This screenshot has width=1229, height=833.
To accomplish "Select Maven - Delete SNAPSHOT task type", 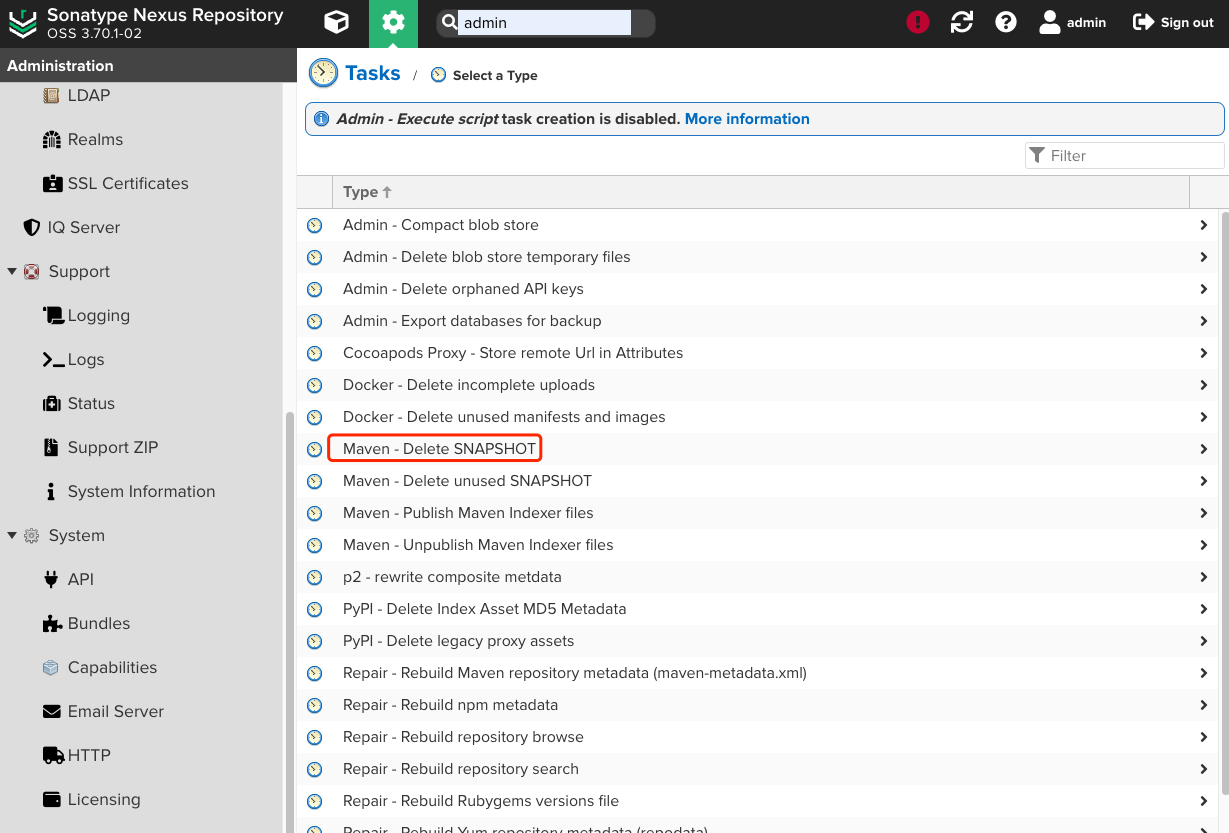I will (439, 449).
